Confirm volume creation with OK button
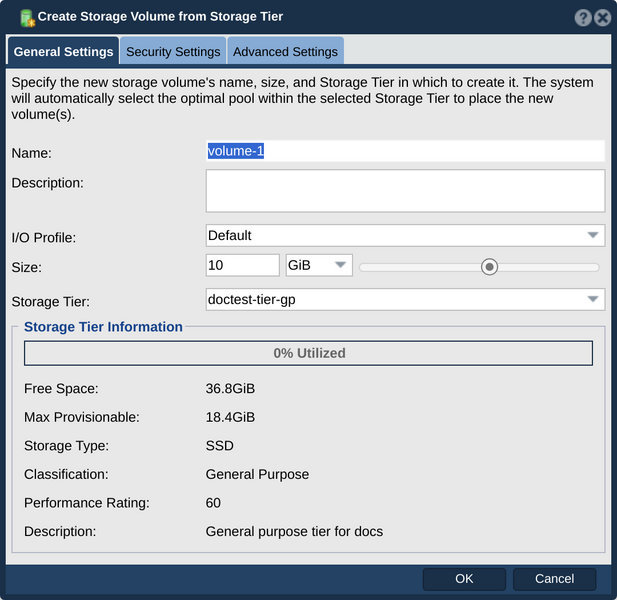 tap(464, 579)
